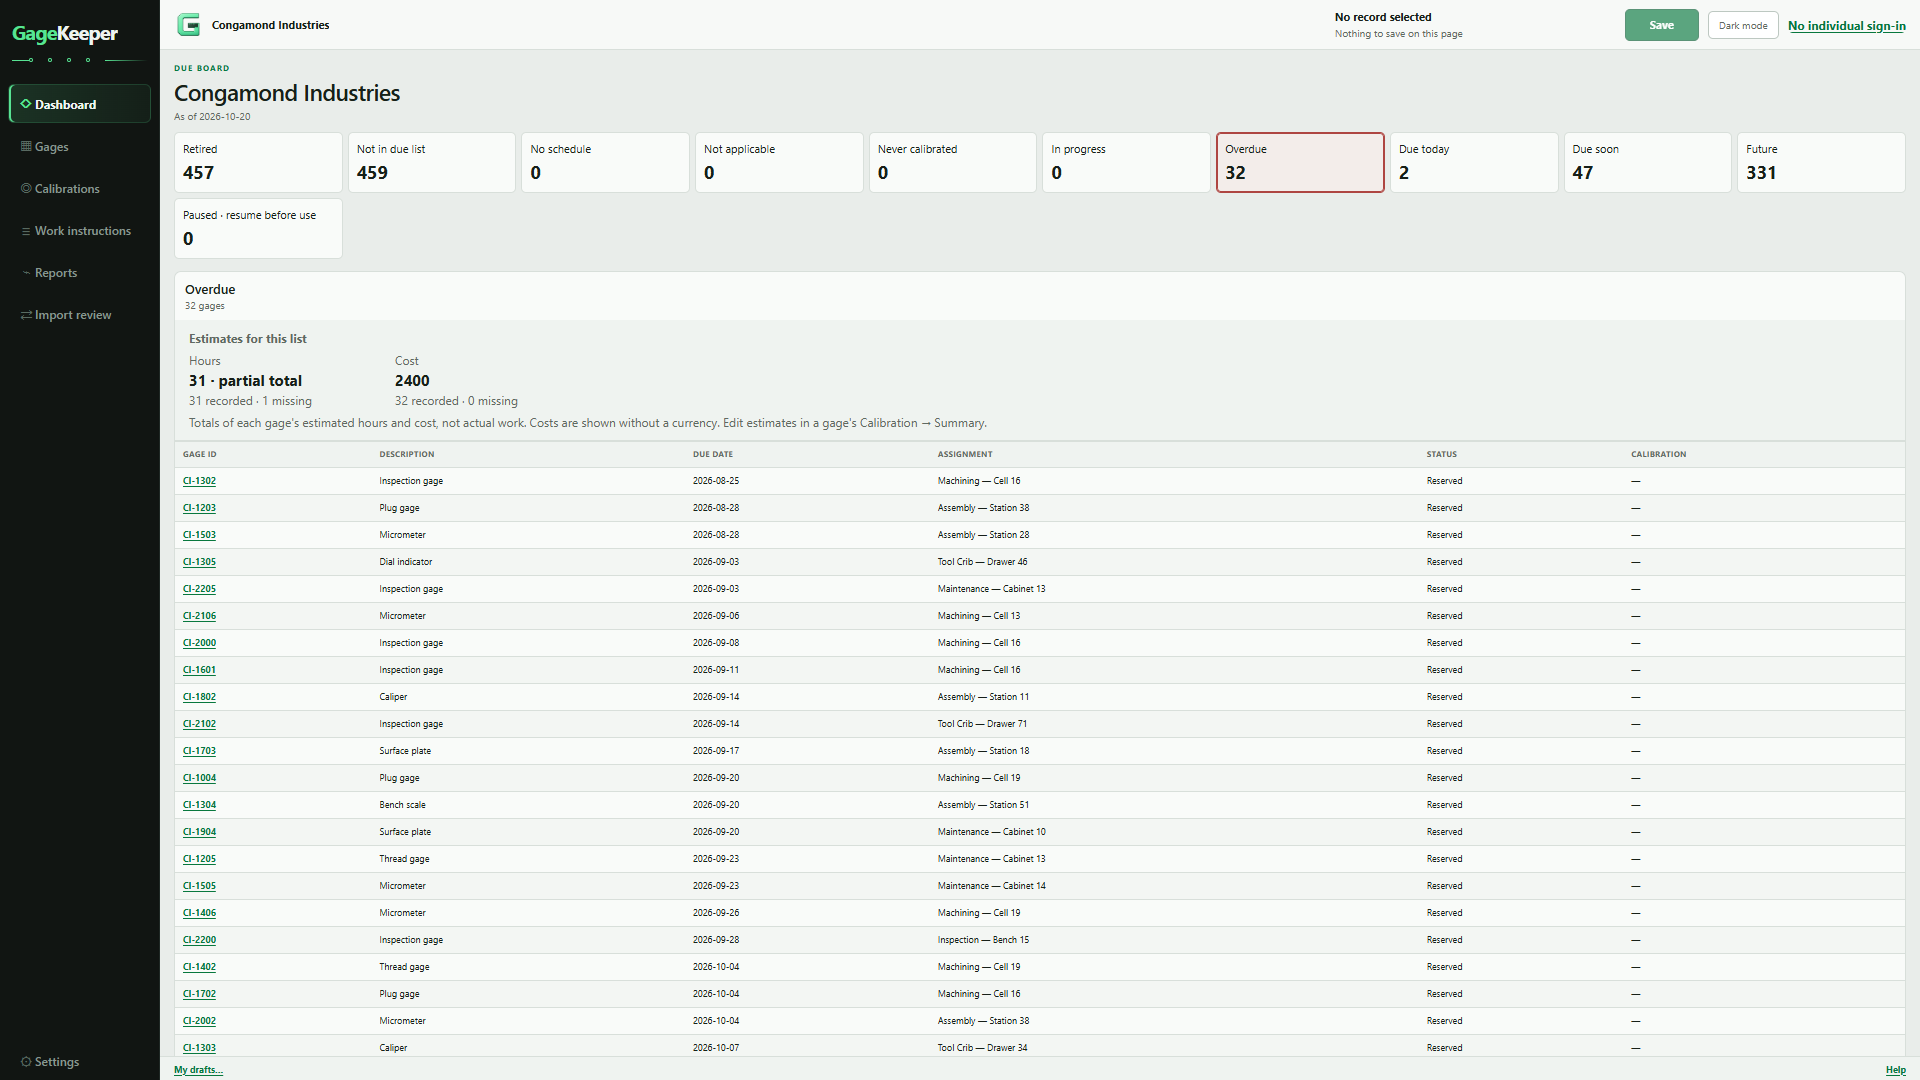Open gage CI-1304
Viewport: 1920px width, 1080px height.
coord(199,805)
